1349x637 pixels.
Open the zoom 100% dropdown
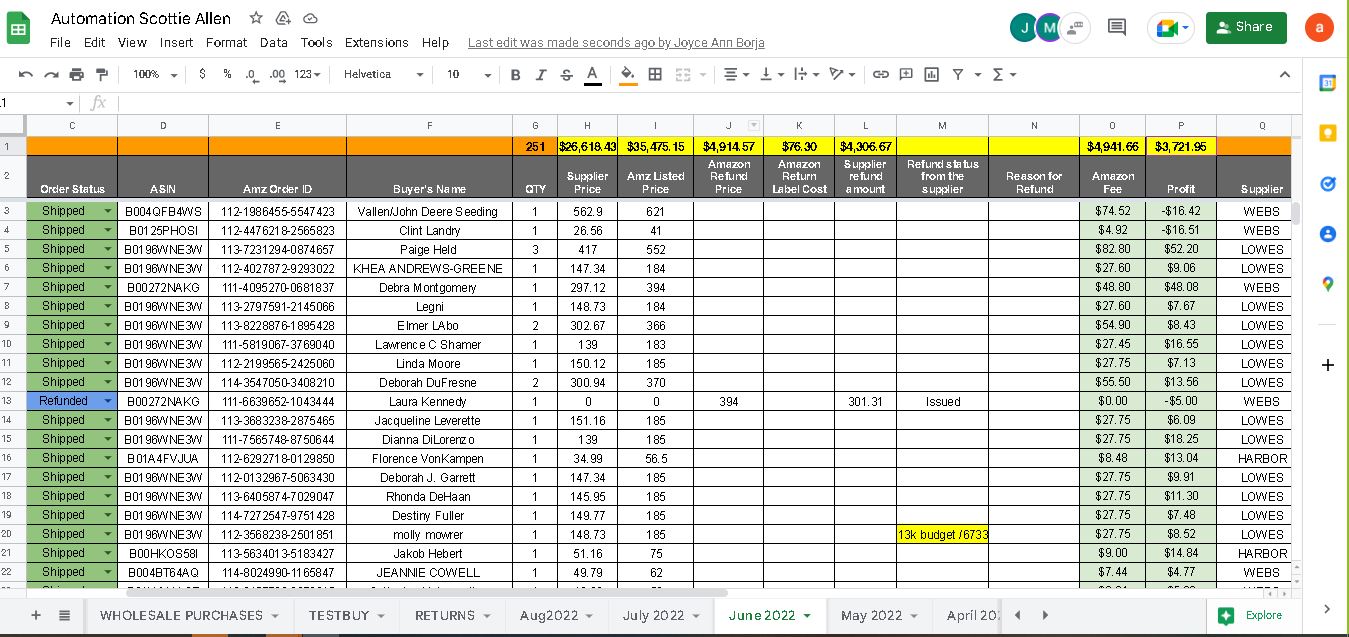tap(155, 75)
